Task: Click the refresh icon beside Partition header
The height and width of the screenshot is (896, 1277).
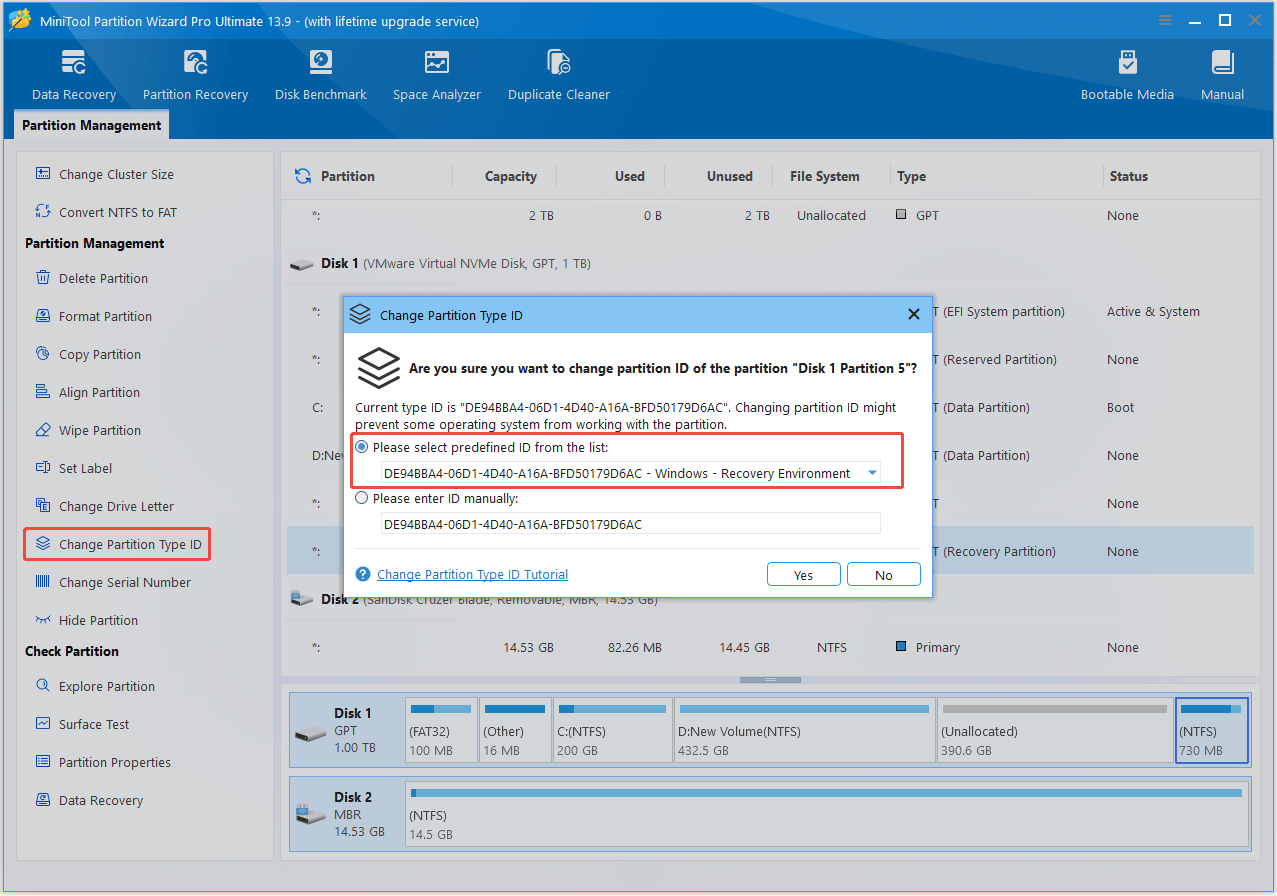Action: pyautogui.click(x=302, y=176)
